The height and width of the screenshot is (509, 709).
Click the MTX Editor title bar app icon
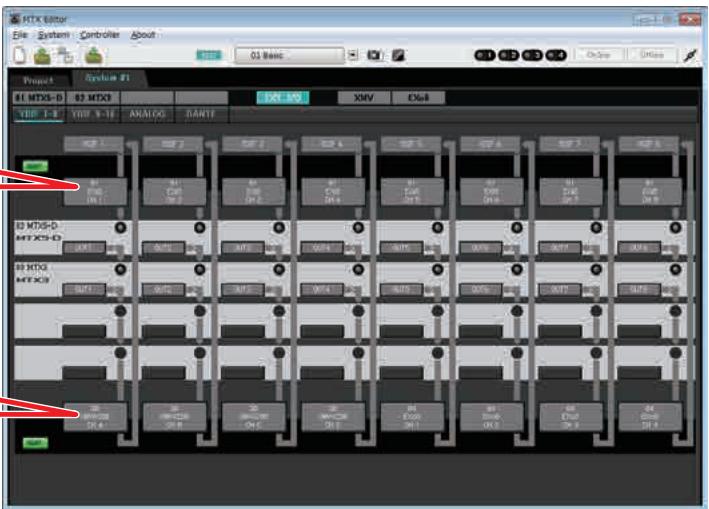point(15,19)
